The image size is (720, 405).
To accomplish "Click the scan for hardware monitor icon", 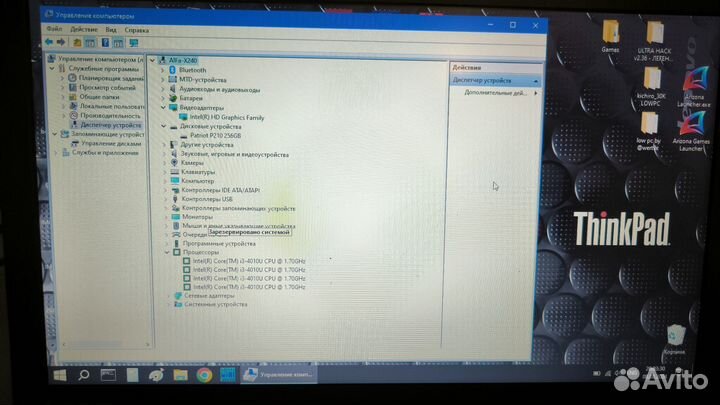I will [134, 43].
